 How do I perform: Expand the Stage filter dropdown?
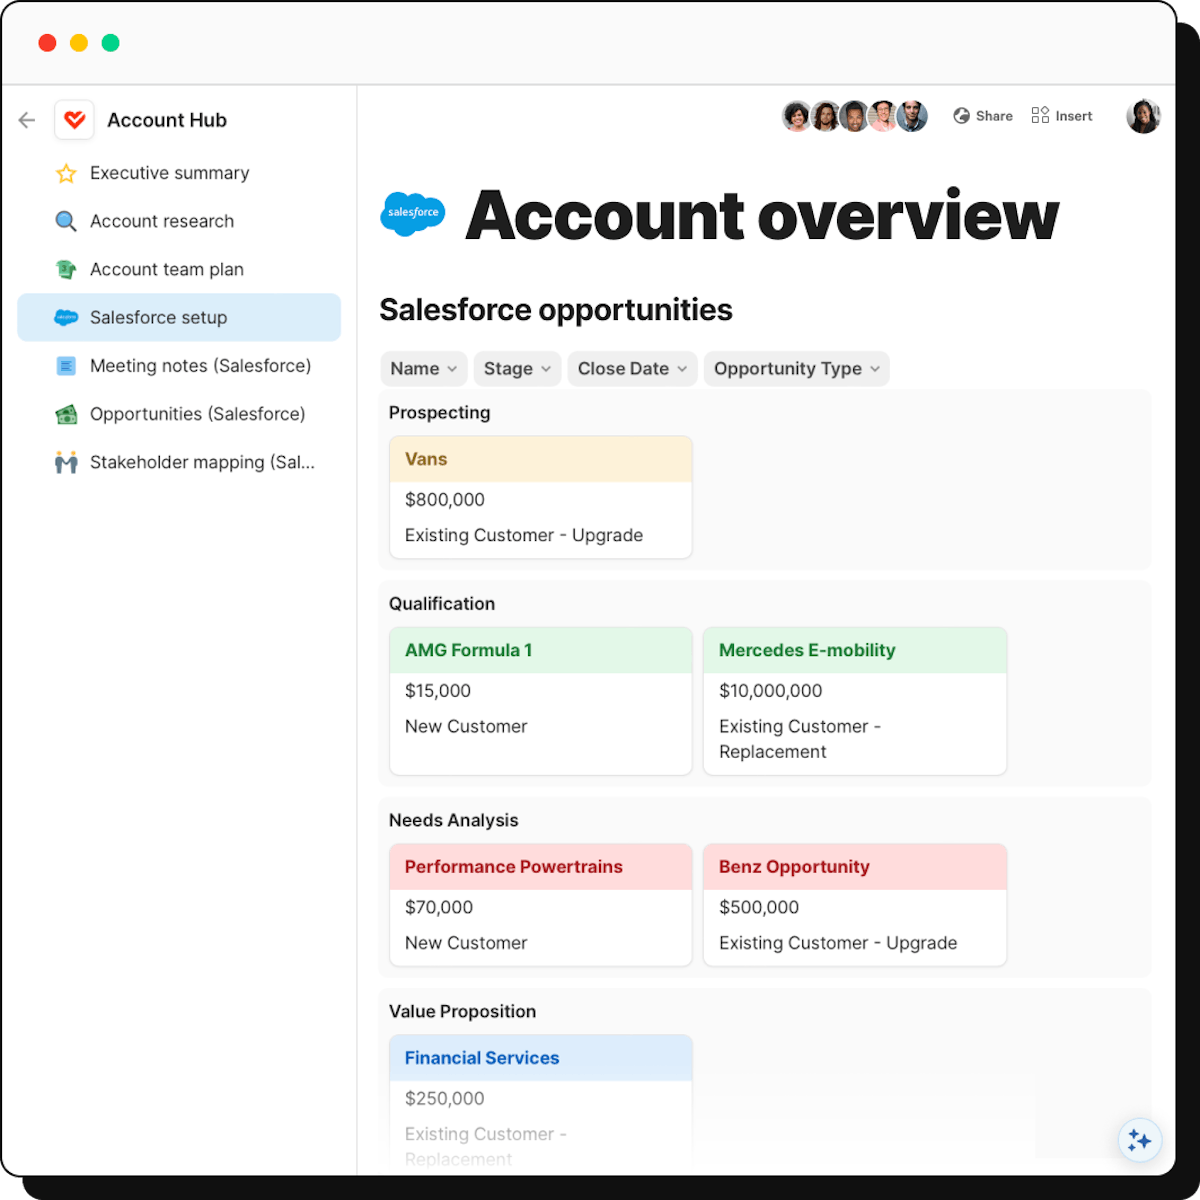click(517, 369)
